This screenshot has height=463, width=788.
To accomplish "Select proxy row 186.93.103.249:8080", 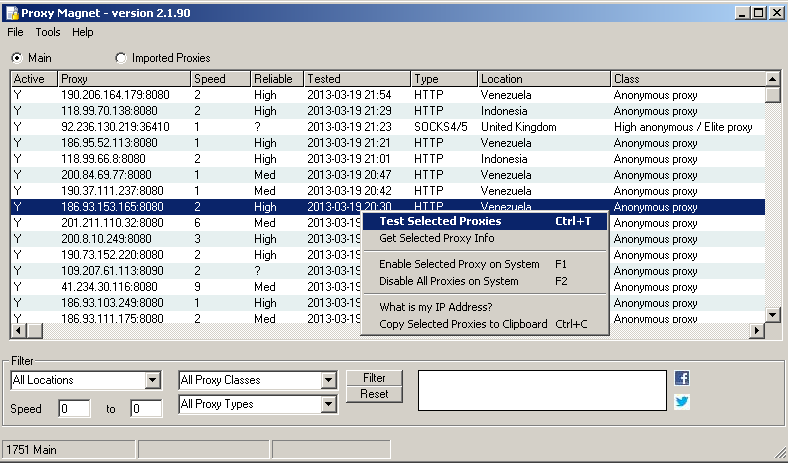I will 186,303.
